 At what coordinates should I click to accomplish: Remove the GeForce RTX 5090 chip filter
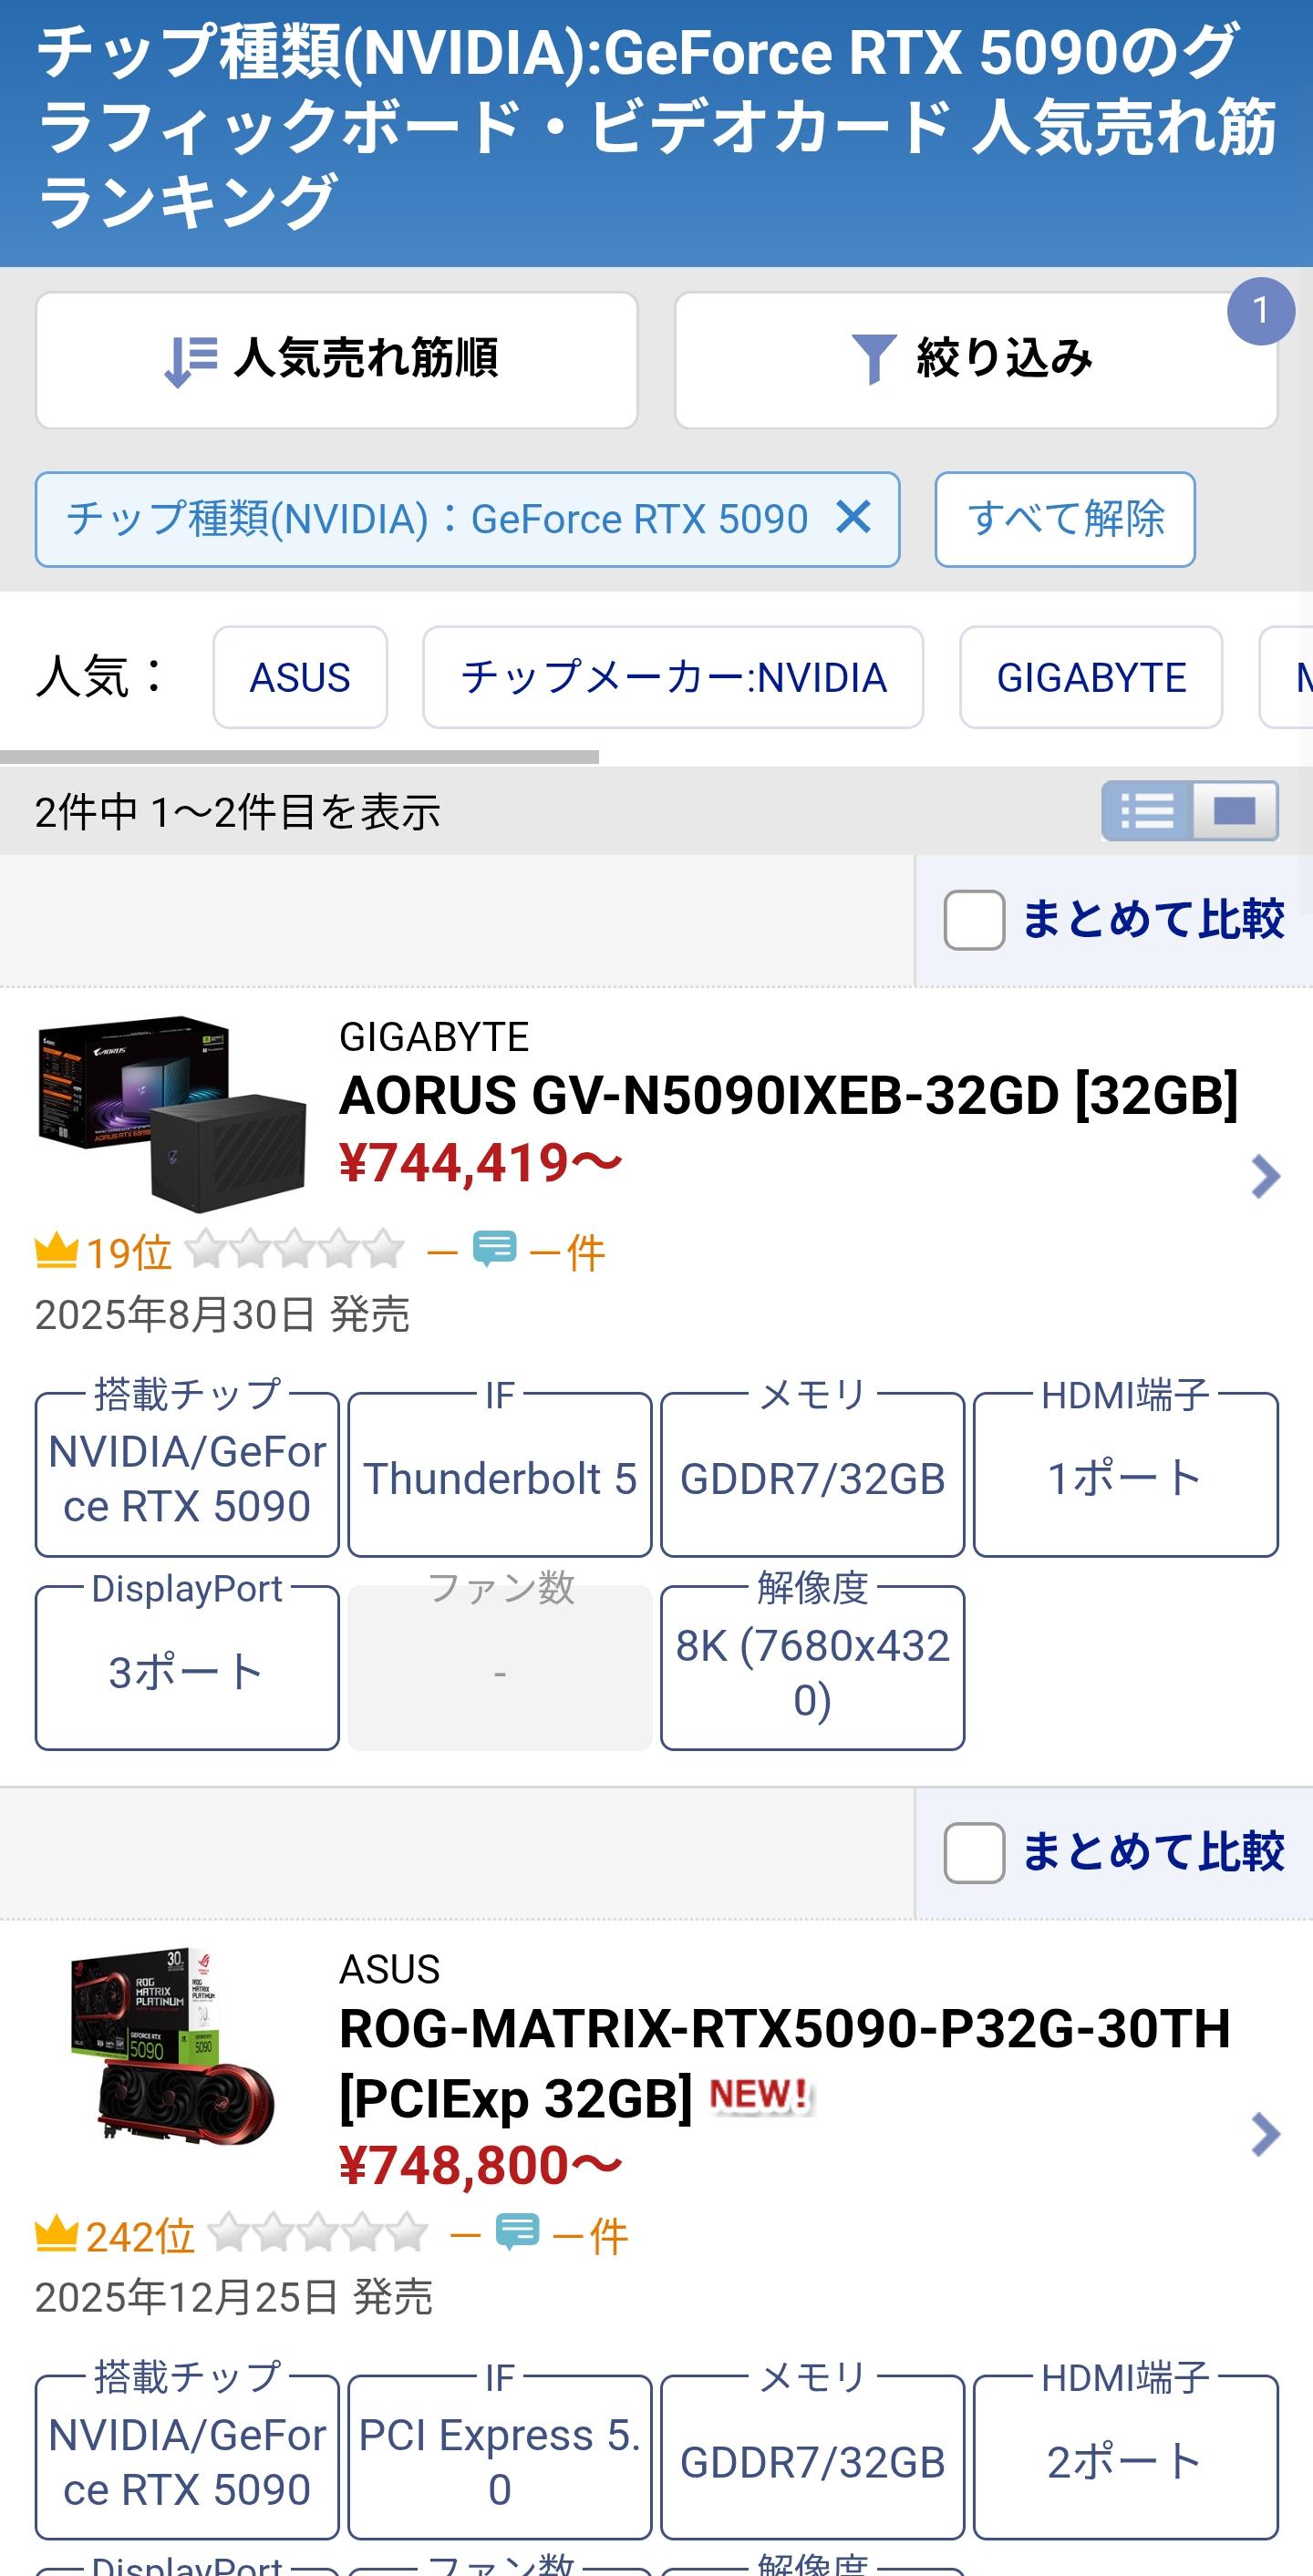point(853,518)
